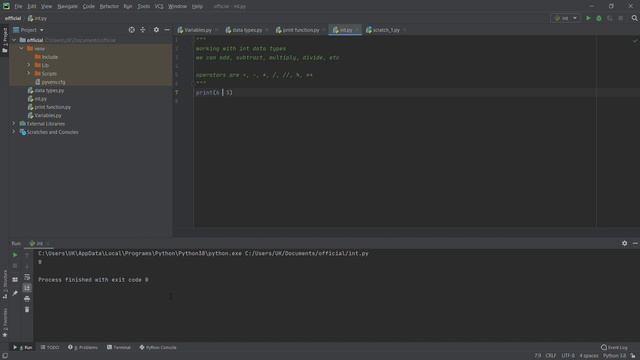Screen dimensions: 640x360
Task: Collapse the venv folder
Action: 21,49
